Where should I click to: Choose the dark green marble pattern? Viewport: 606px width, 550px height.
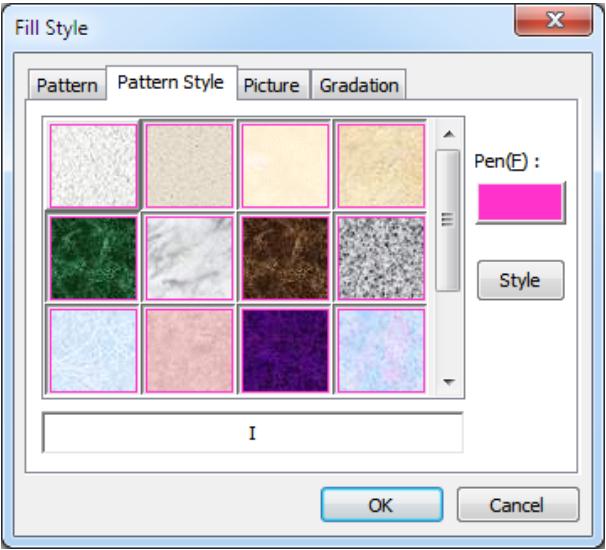pos(92,257)
